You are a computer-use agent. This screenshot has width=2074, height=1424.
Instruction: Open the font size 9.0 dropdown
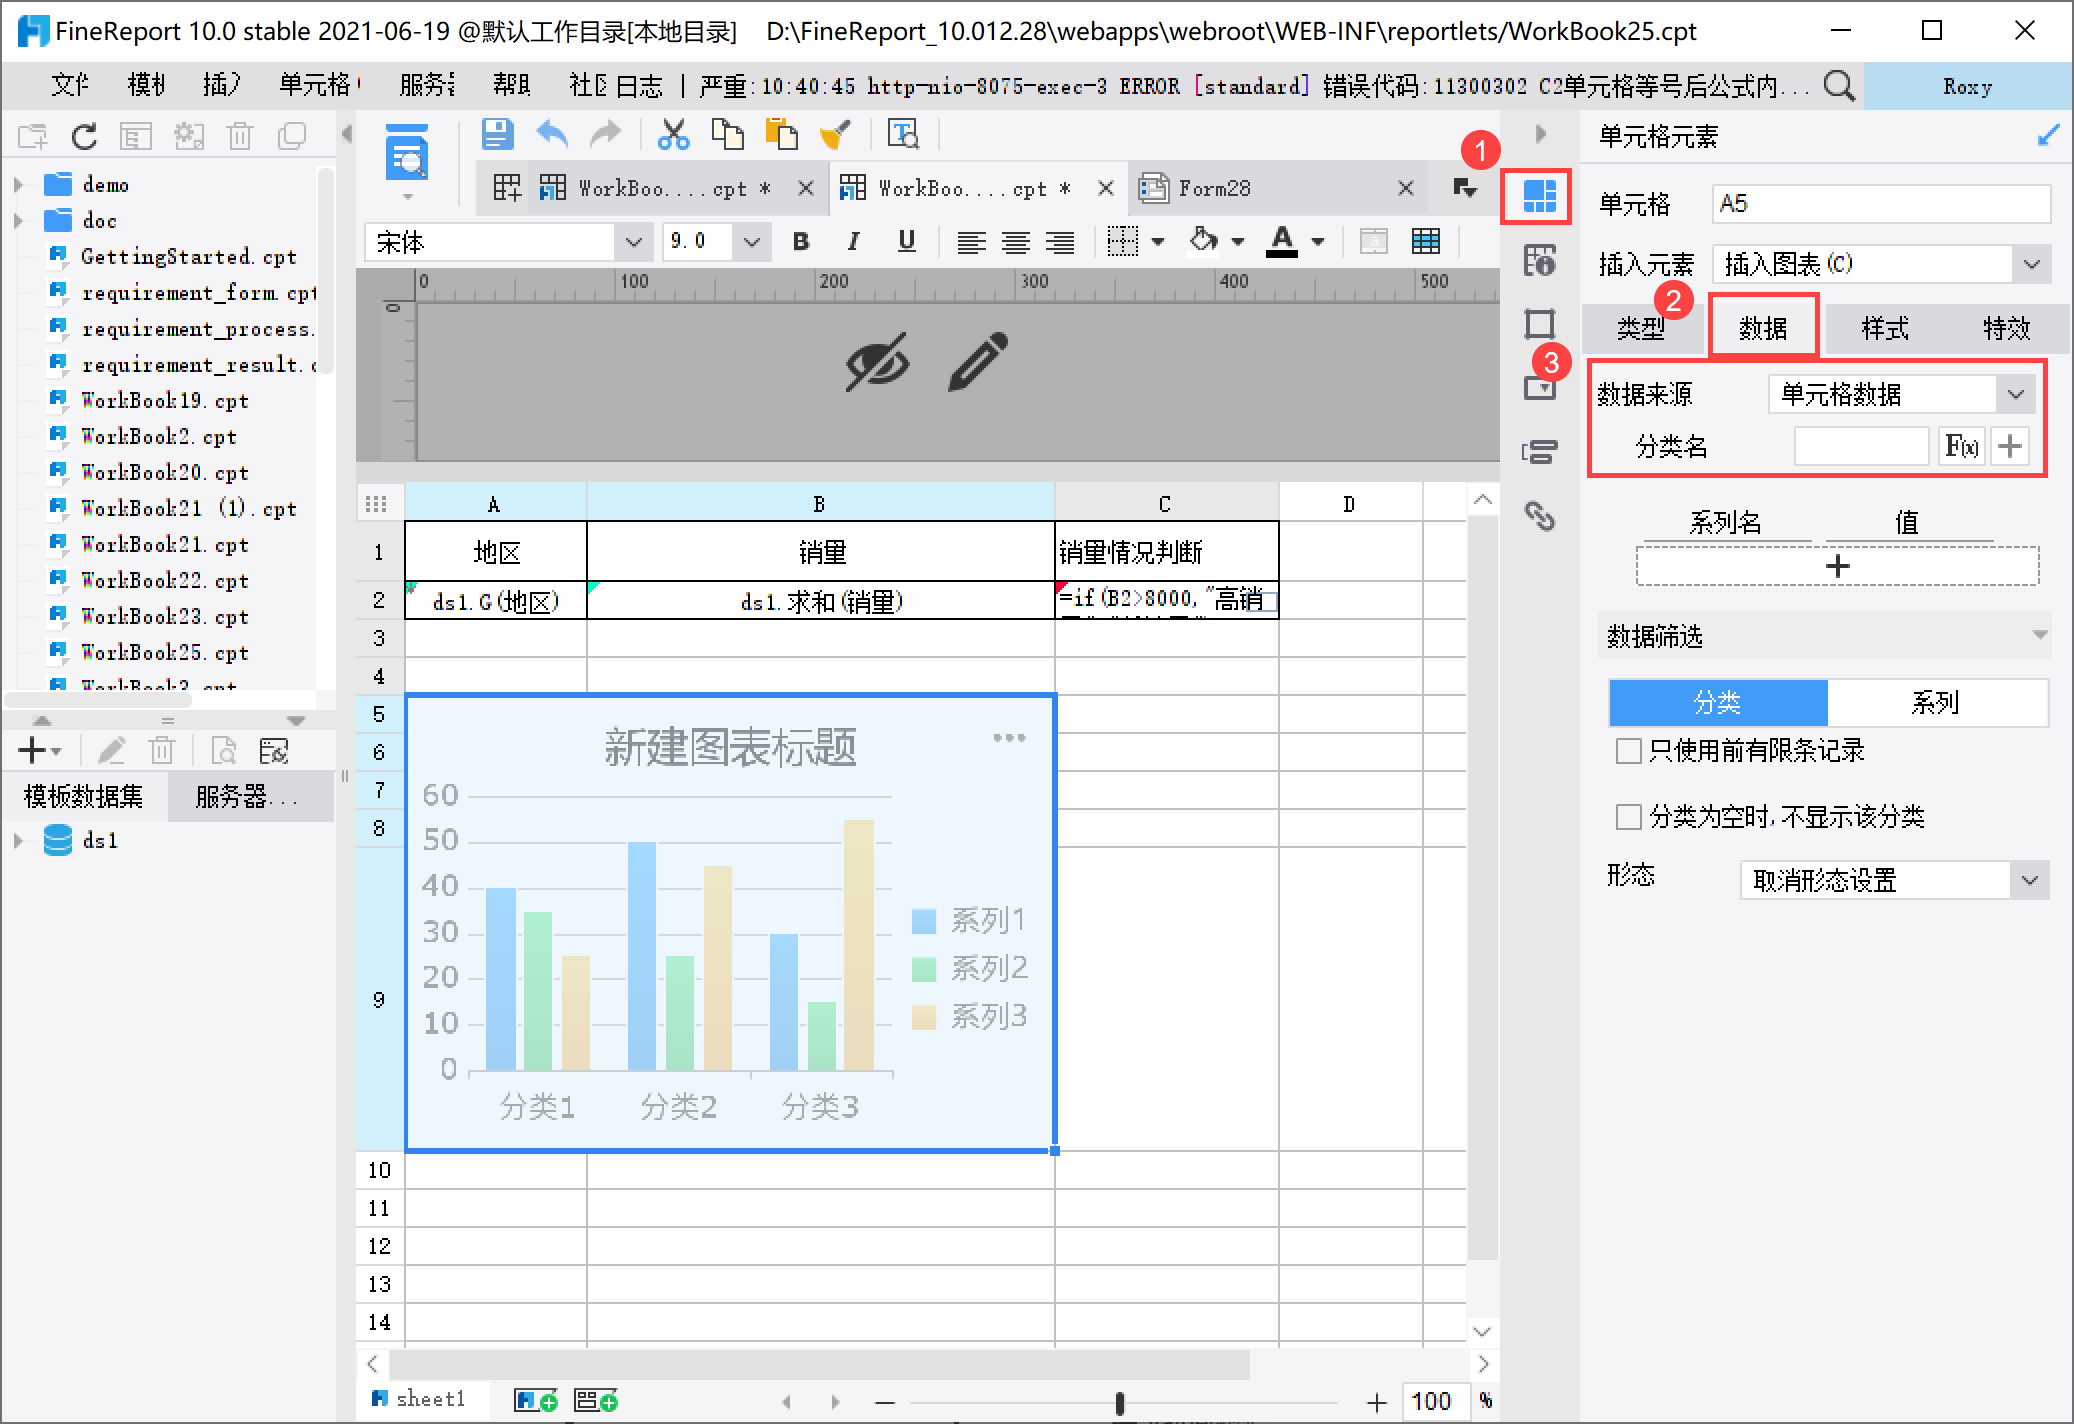coord(751,242)
